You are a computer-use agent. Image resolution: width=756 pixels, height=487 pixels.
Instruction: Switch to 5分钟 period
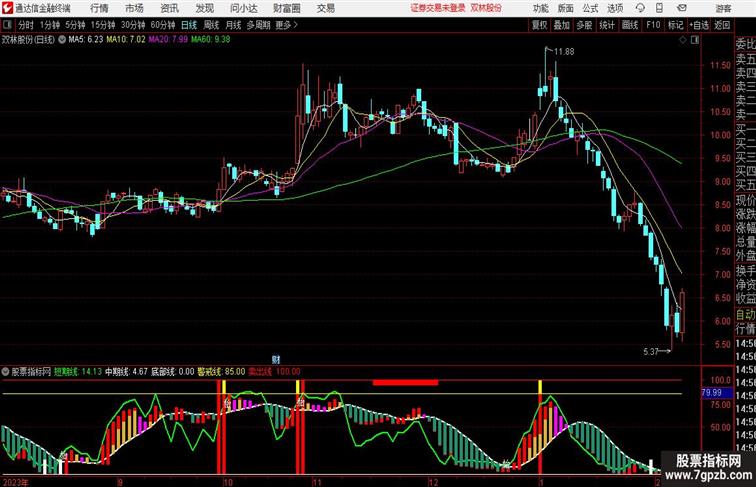(x=75, y=25)
